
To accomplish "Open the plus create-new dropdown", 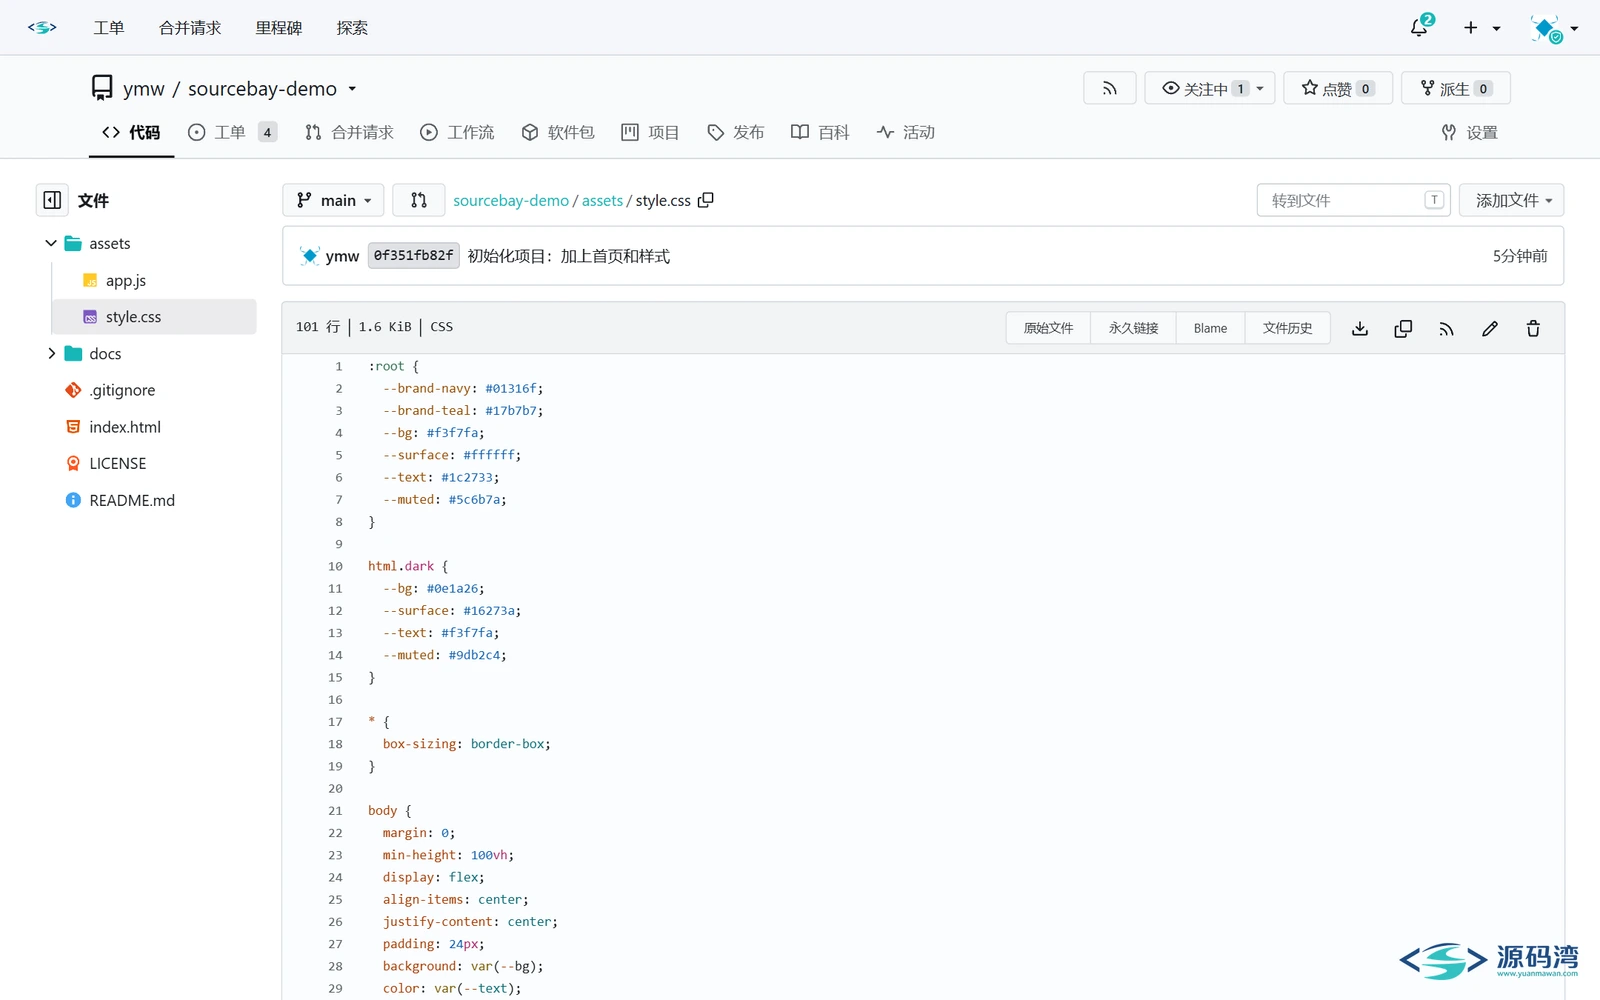I will click(1482, 28).
